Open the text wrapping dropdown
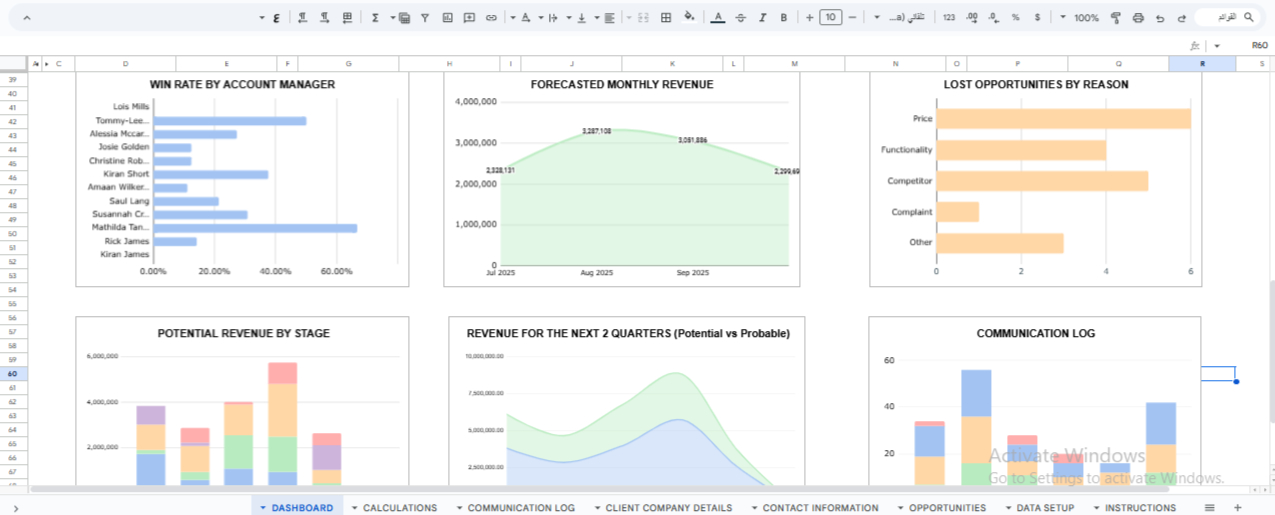1275x515 pixels. pos(549,18)
